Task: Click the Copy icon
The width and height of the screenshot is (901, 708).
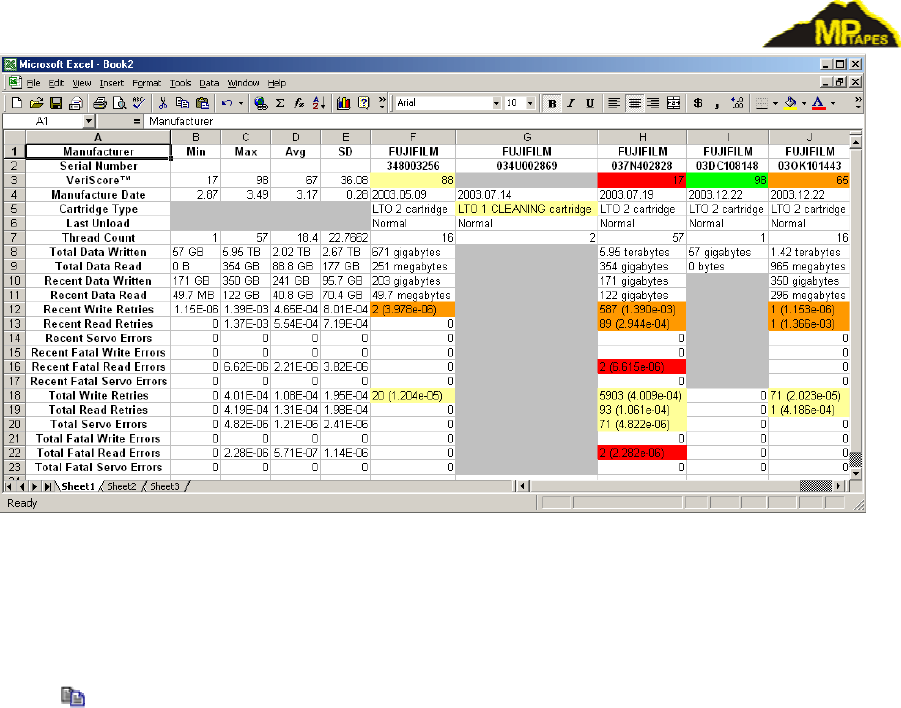Action: [182, 103]
